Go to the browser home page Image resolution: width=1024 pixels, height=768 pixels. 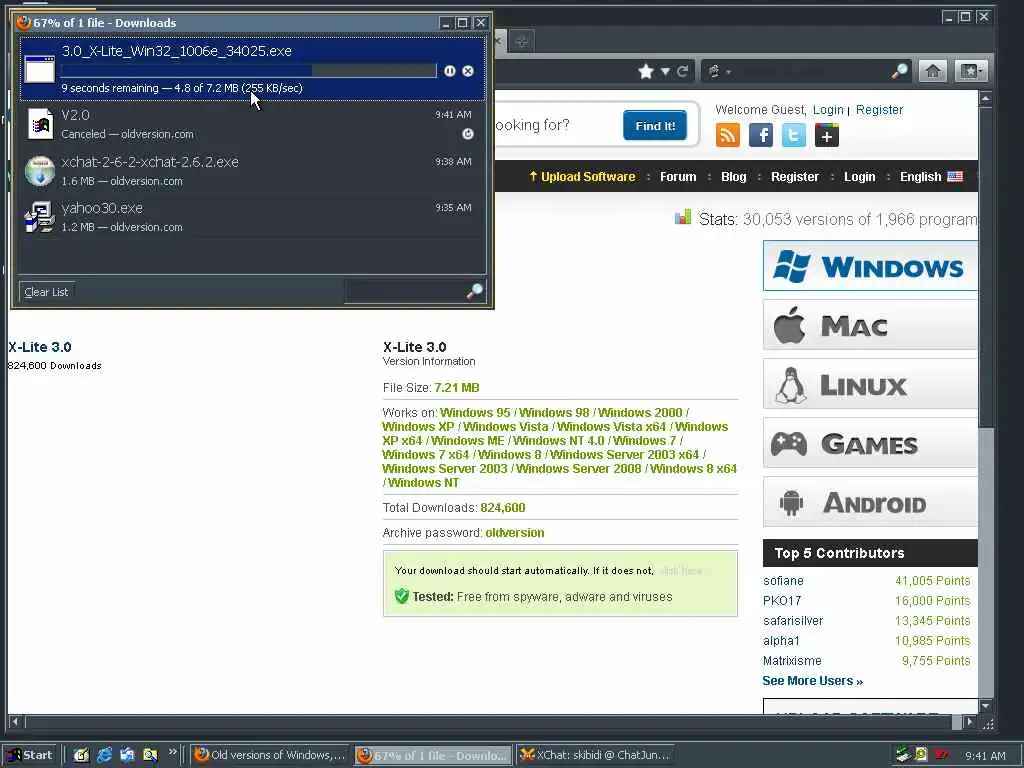(x=933, y=71)
